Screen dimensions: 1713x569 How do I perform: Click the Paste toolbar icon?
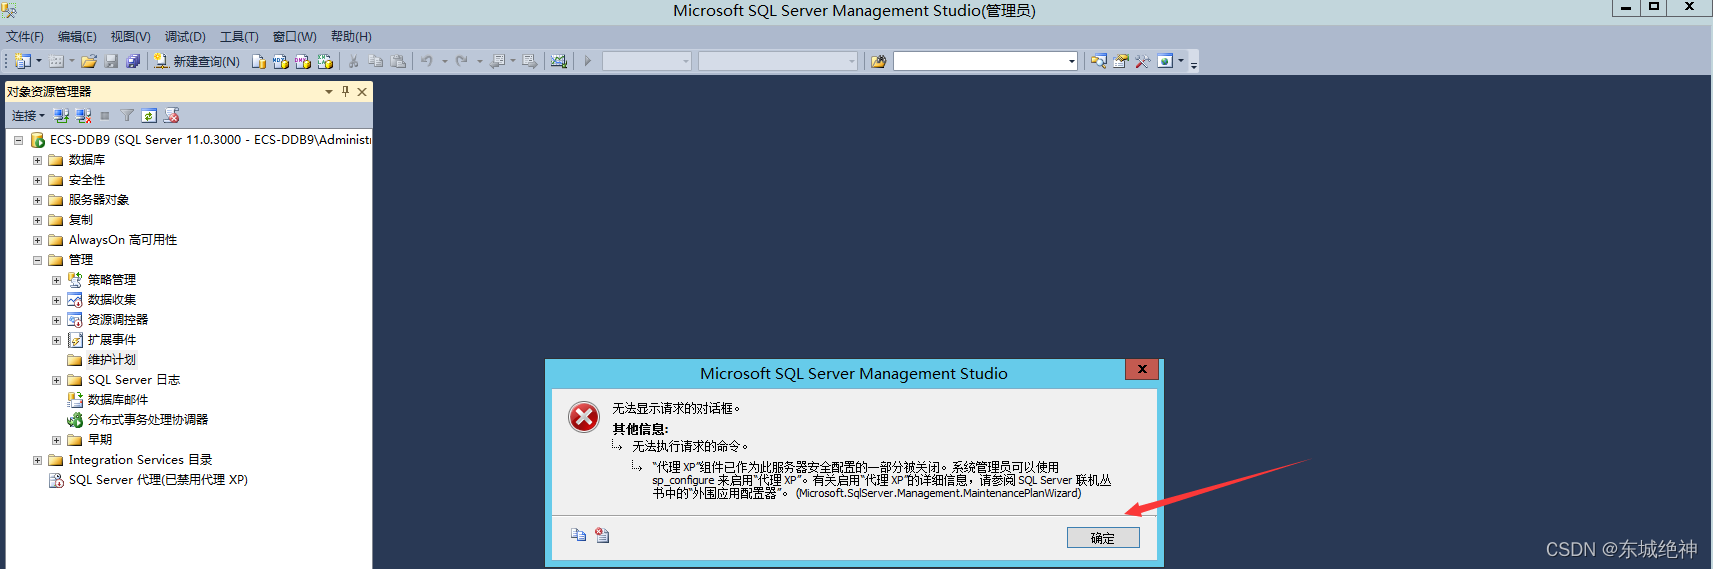(x=398, y=61)
